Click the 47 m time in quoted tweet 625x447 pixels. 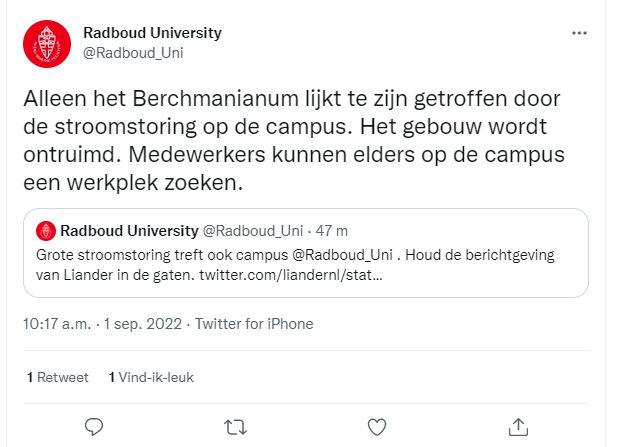332,231
